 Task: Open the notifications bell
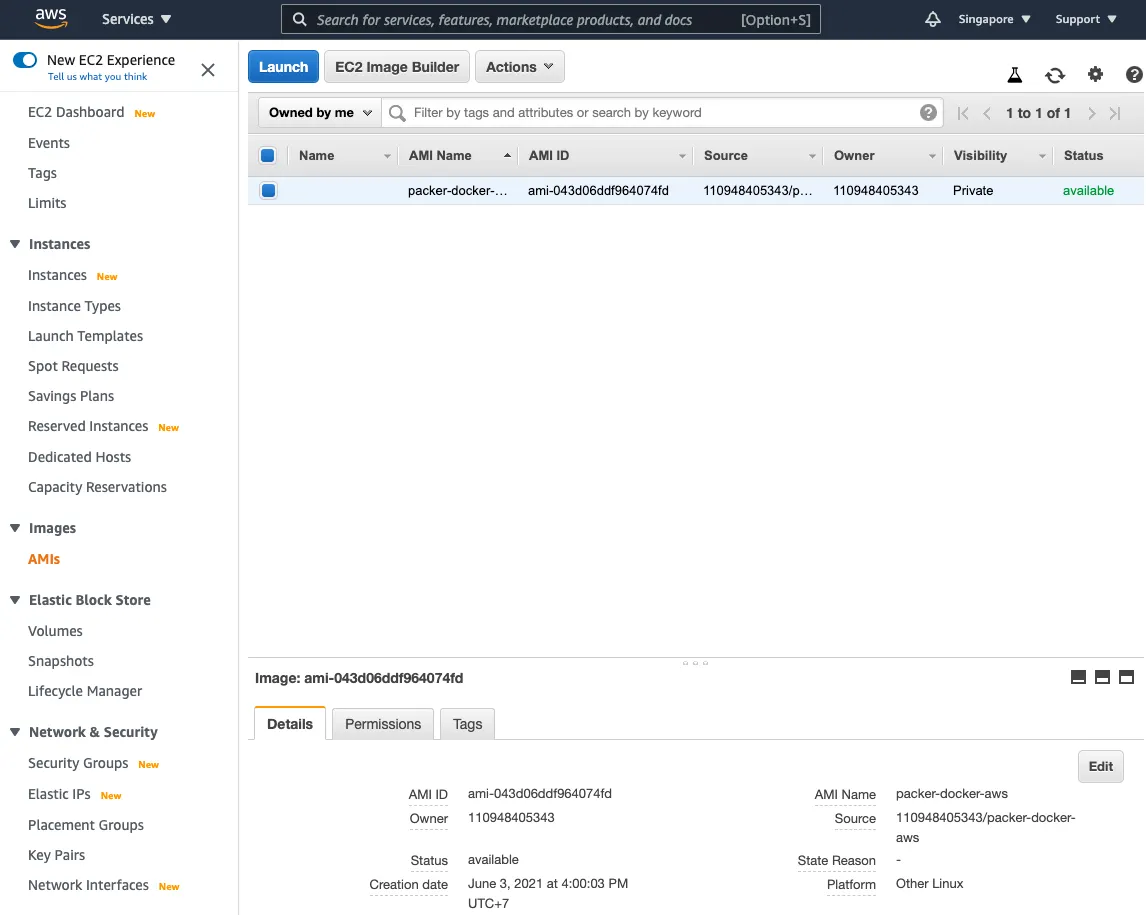933,19
